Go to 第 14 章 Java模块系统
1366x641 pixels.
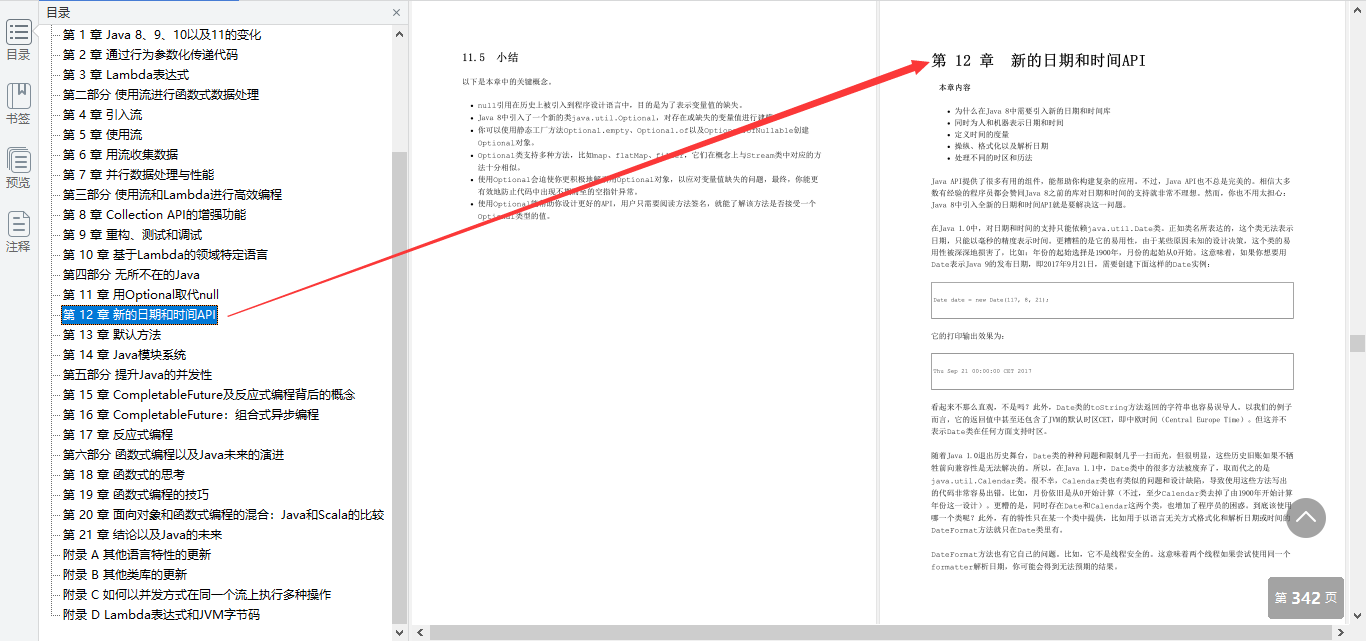[x=124, y=354]
